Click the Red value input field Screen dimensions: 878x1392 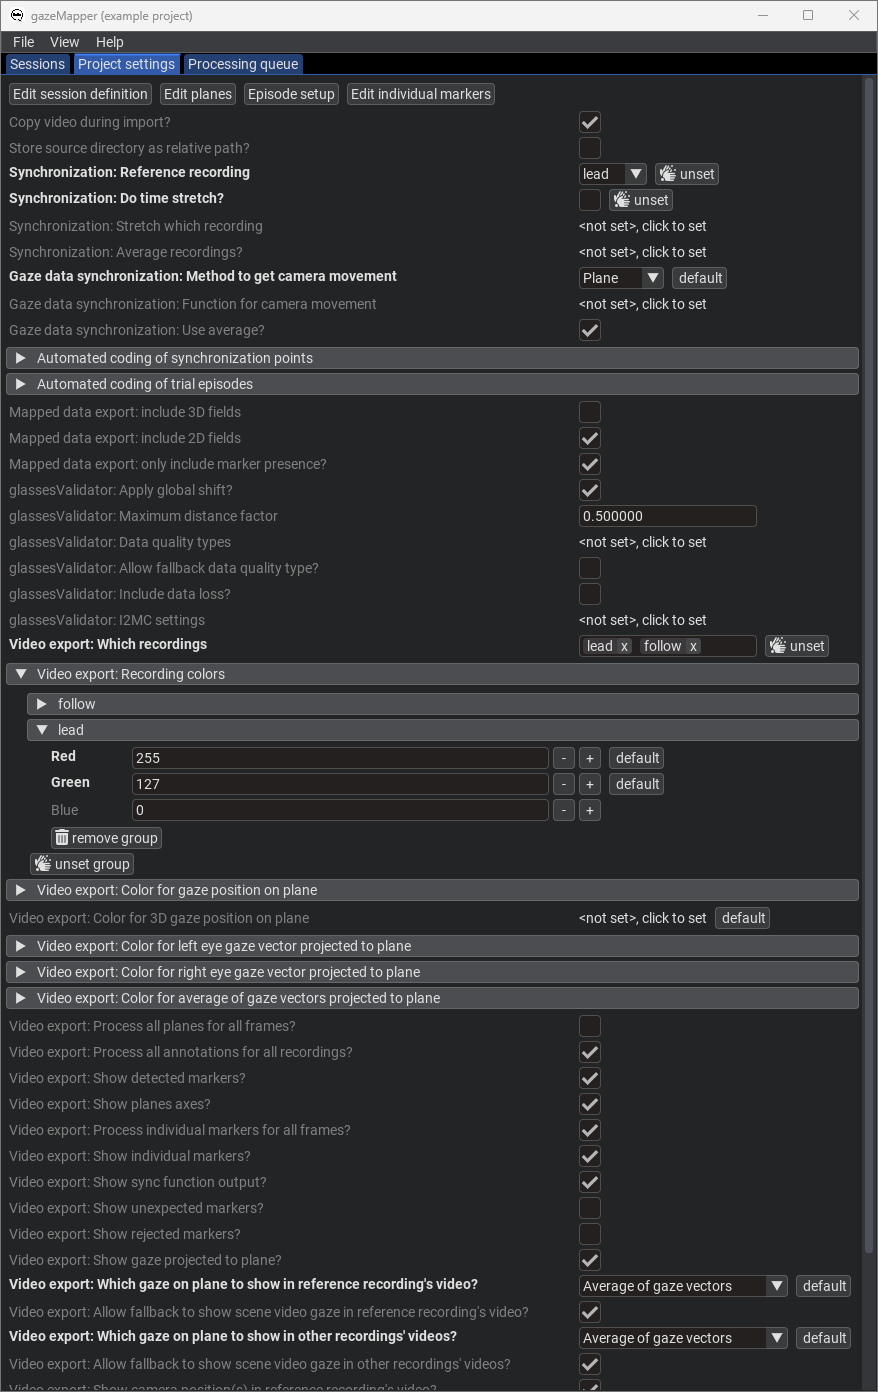click(x=340, y=758)
